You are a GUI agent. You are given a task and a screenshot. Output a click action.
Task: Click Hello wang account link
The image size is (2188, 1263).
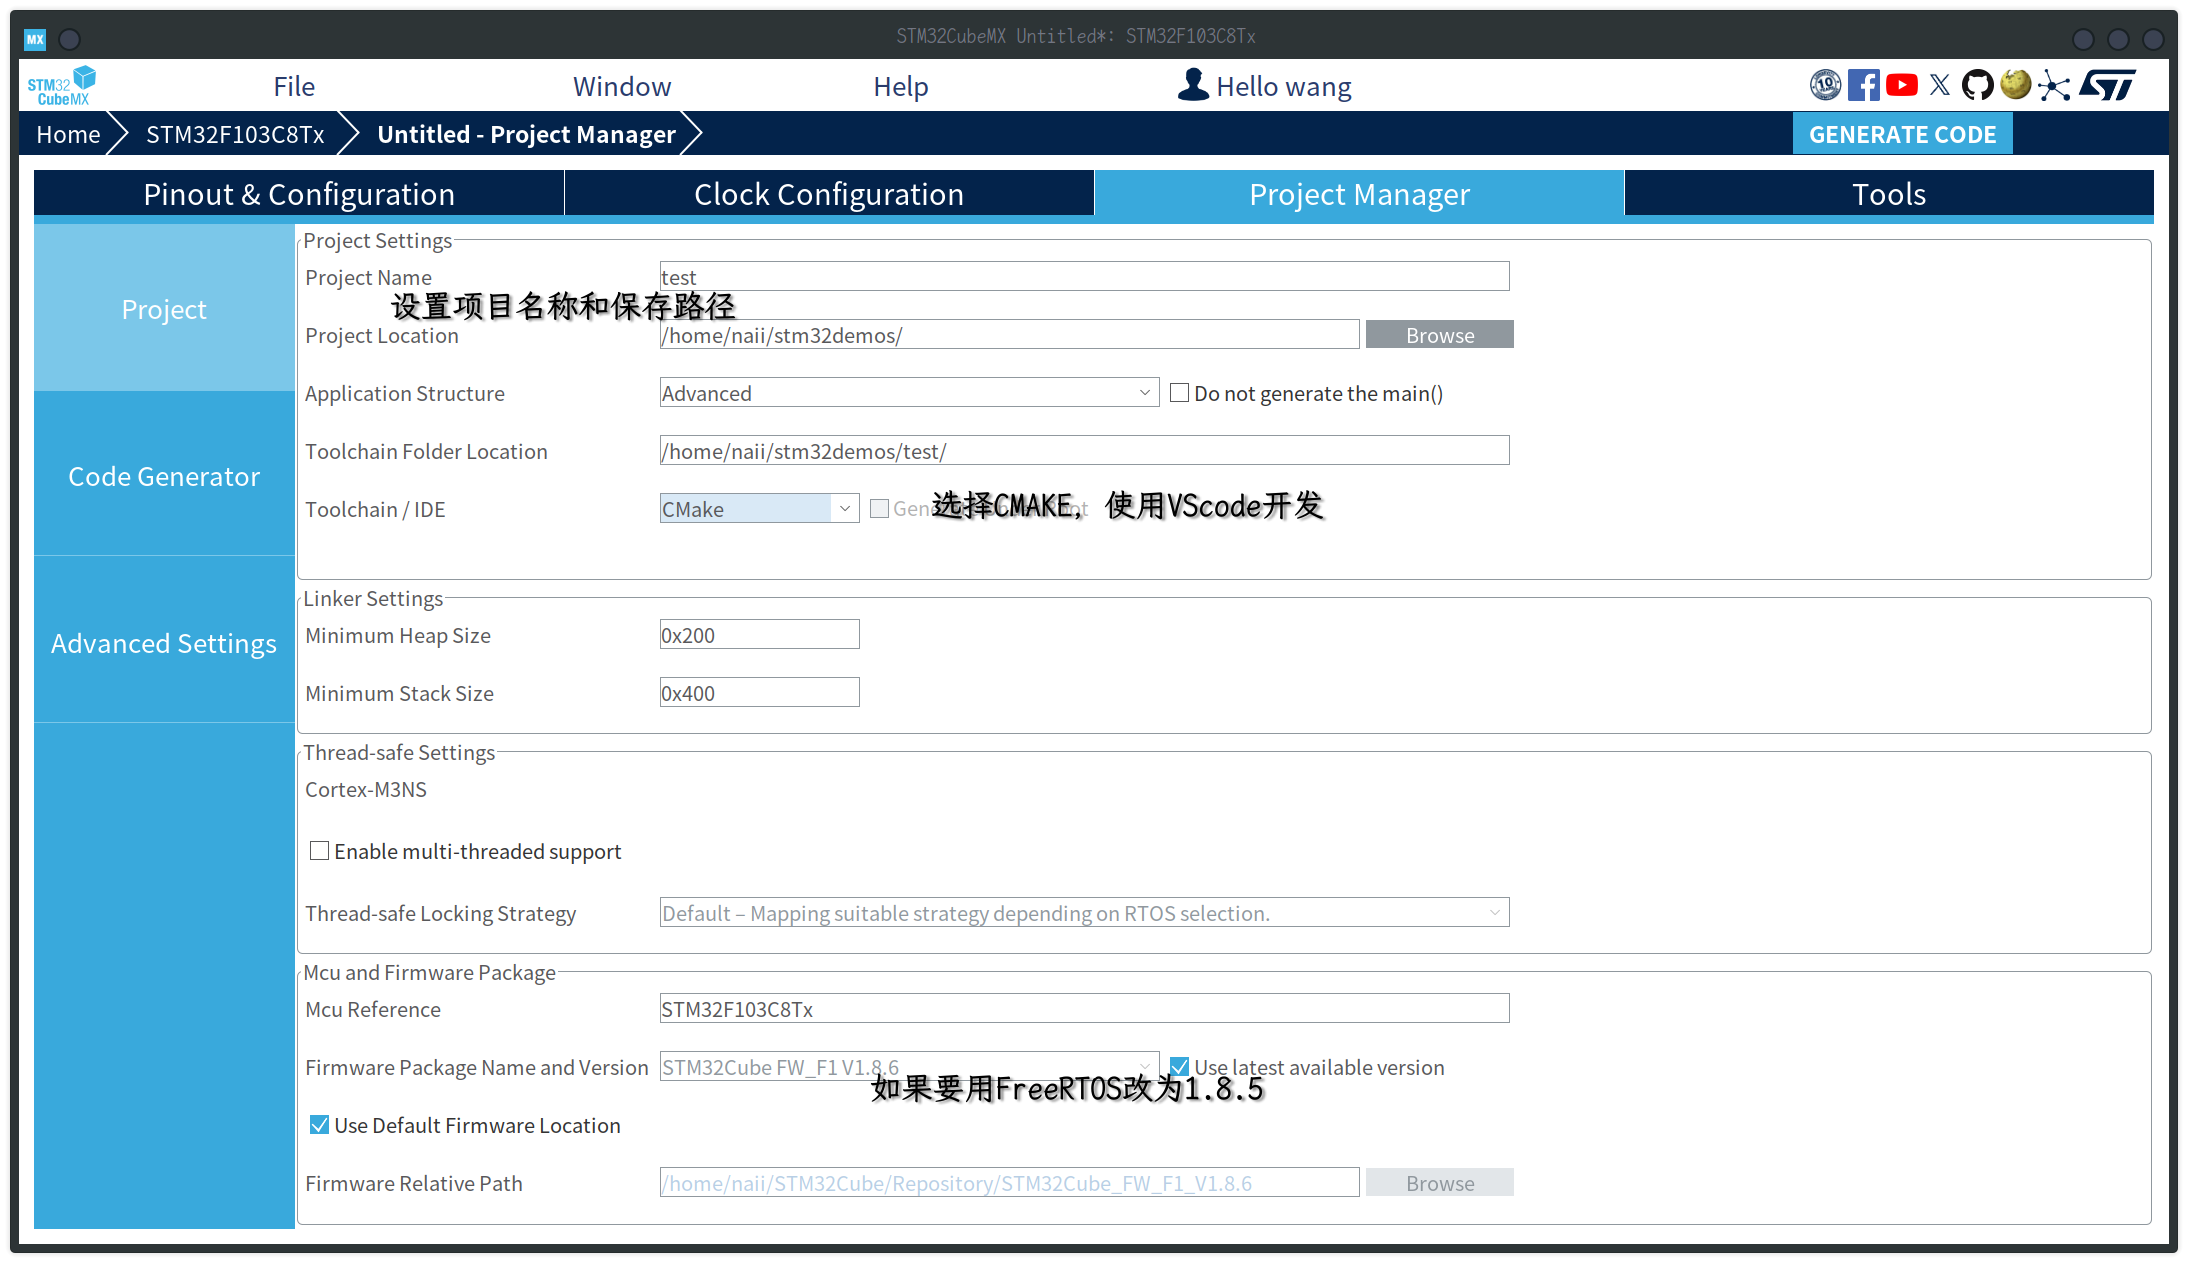point(1284,86)
